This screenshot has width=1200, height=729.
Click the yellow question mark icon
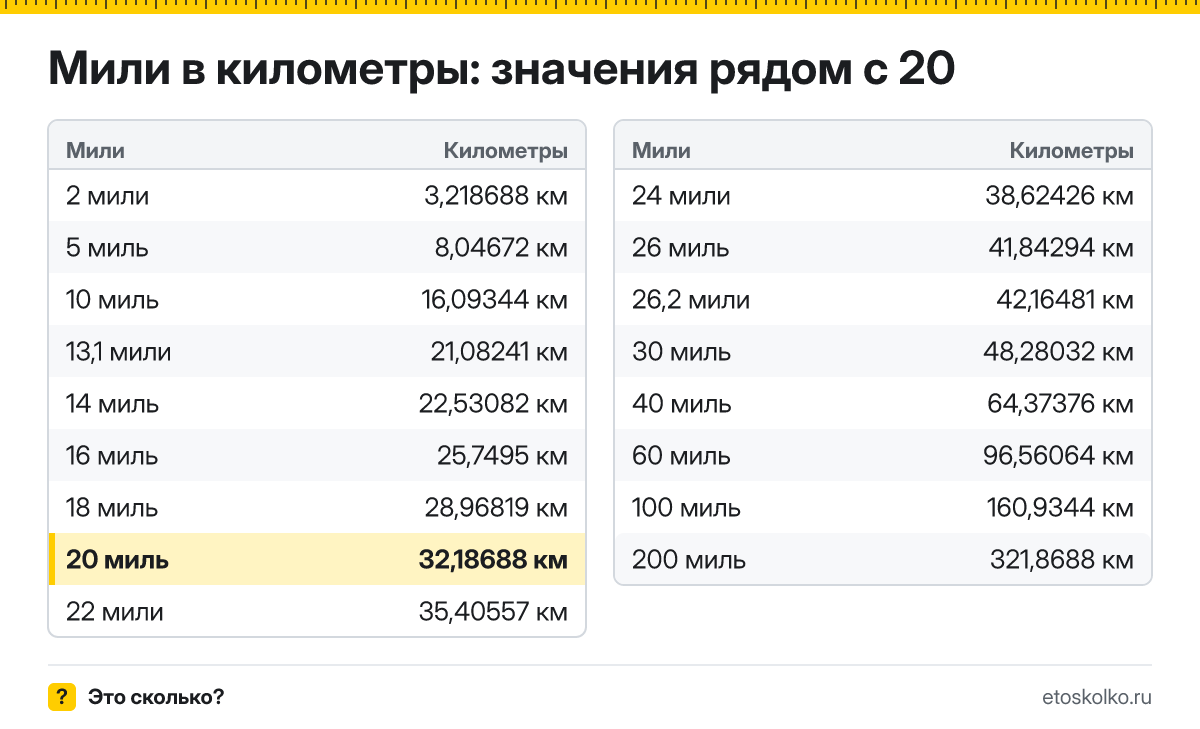coord(62,697)
